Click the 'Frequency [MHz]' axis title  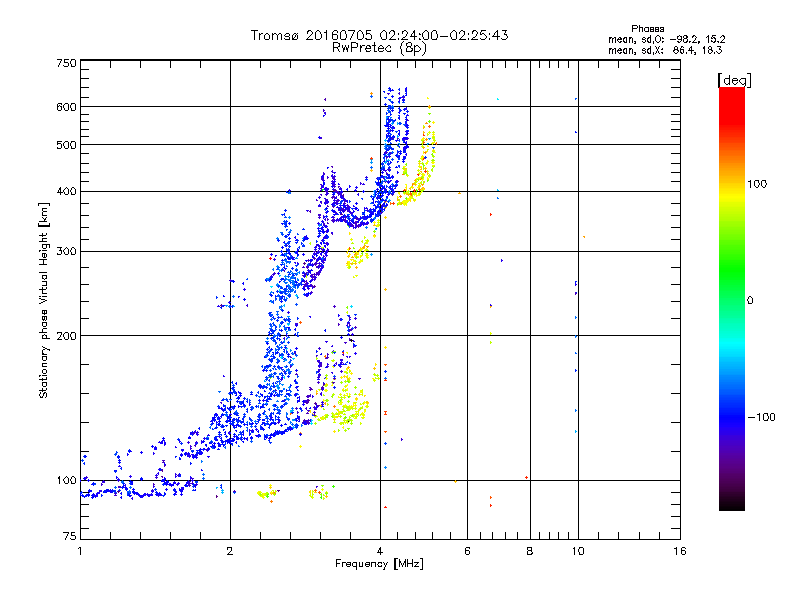click(379, 564)
